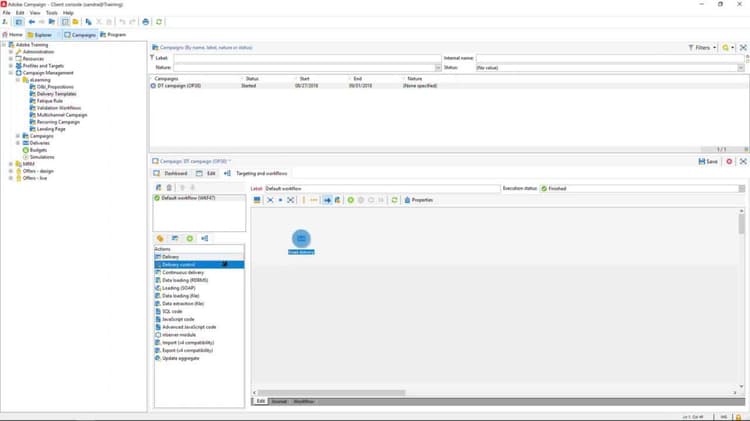Screen dimensions: 750x421
Task: Open the campaign Dashboard tab
Action: pyautogui.click(x=171, y=173)
